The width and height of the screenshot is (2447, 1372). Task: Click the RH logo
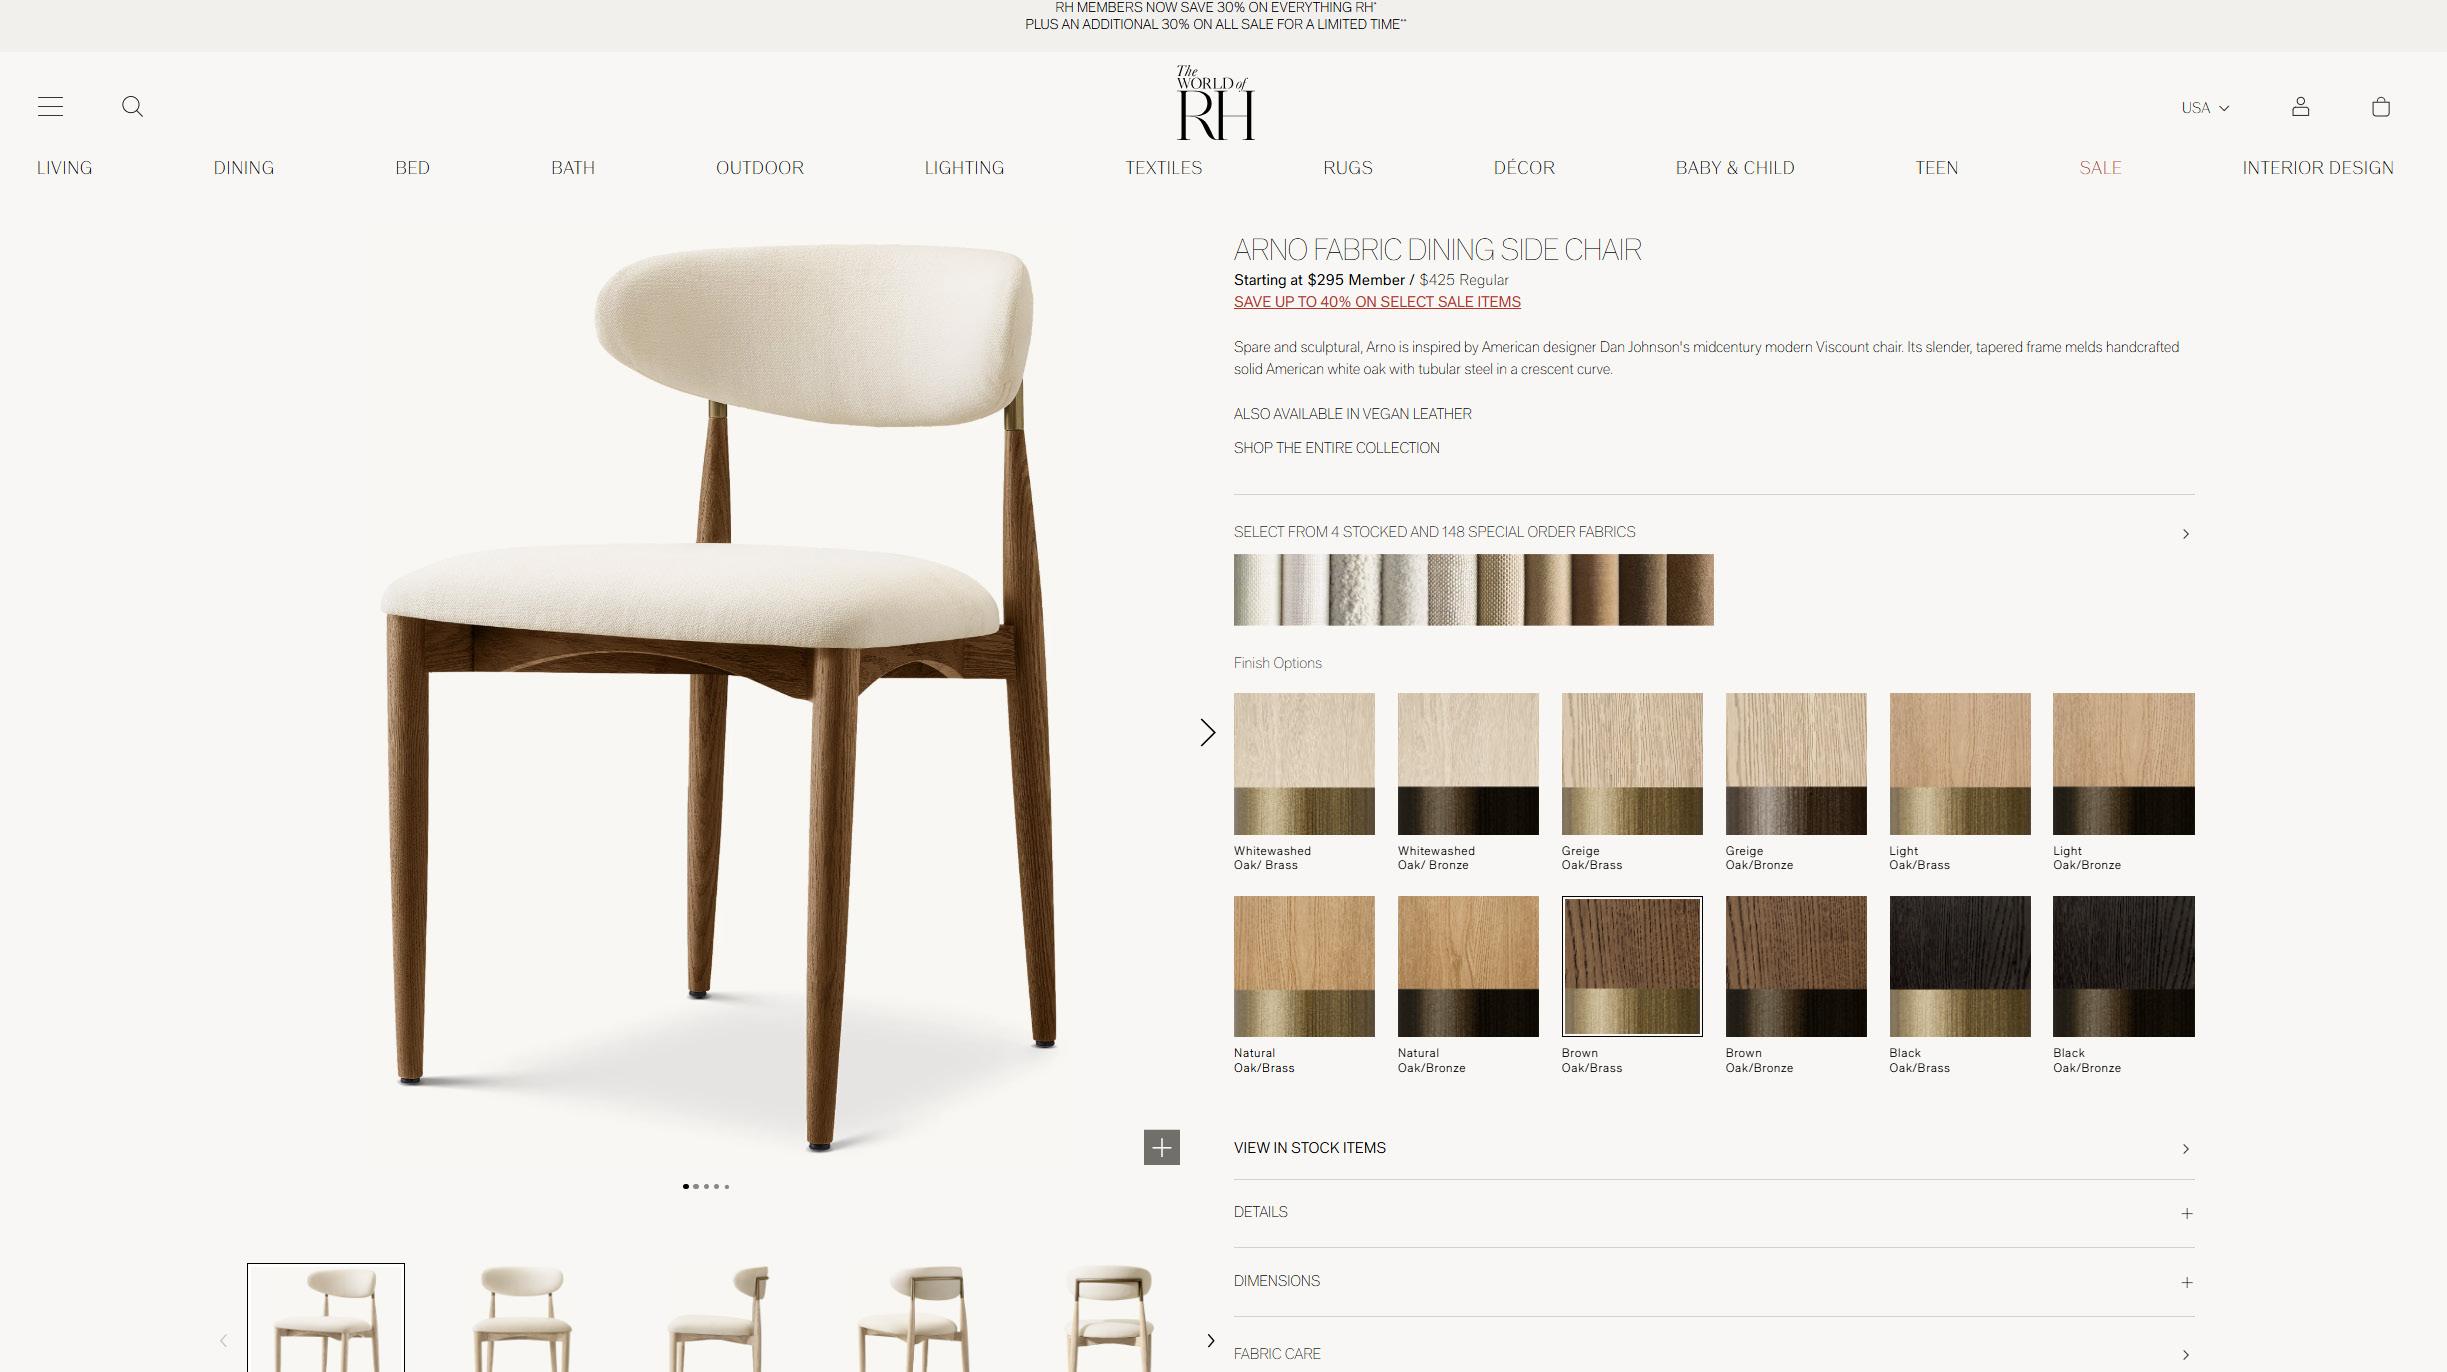click(1215, 104)
